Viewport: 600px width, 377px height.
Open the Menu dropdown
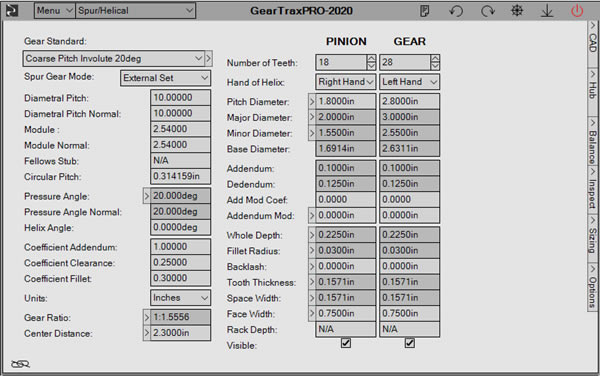(54, 11)
